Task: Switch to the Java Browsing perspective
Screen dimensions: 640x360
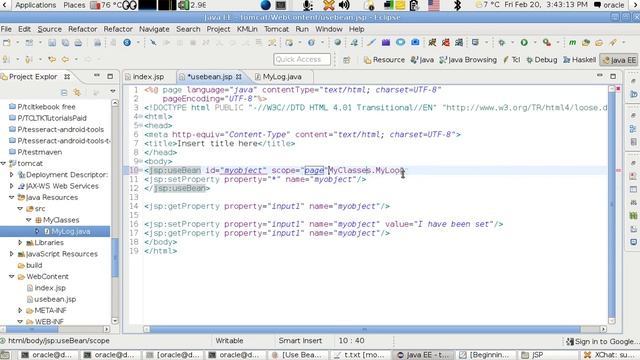Action: (x=468, y=60)
